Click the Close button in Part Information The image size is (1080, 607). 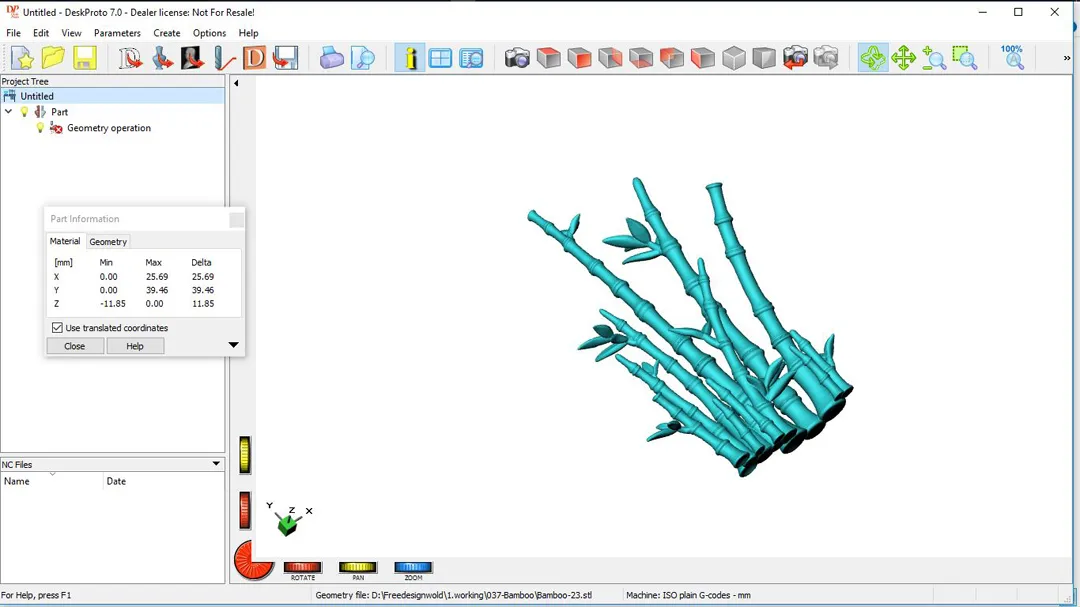pos(75,346)
